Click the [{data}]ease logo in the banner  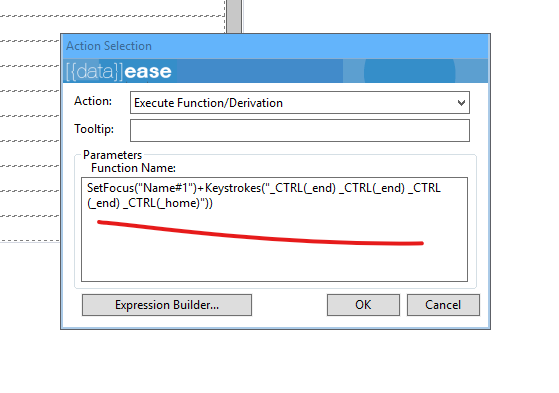[x=119, y=72]
